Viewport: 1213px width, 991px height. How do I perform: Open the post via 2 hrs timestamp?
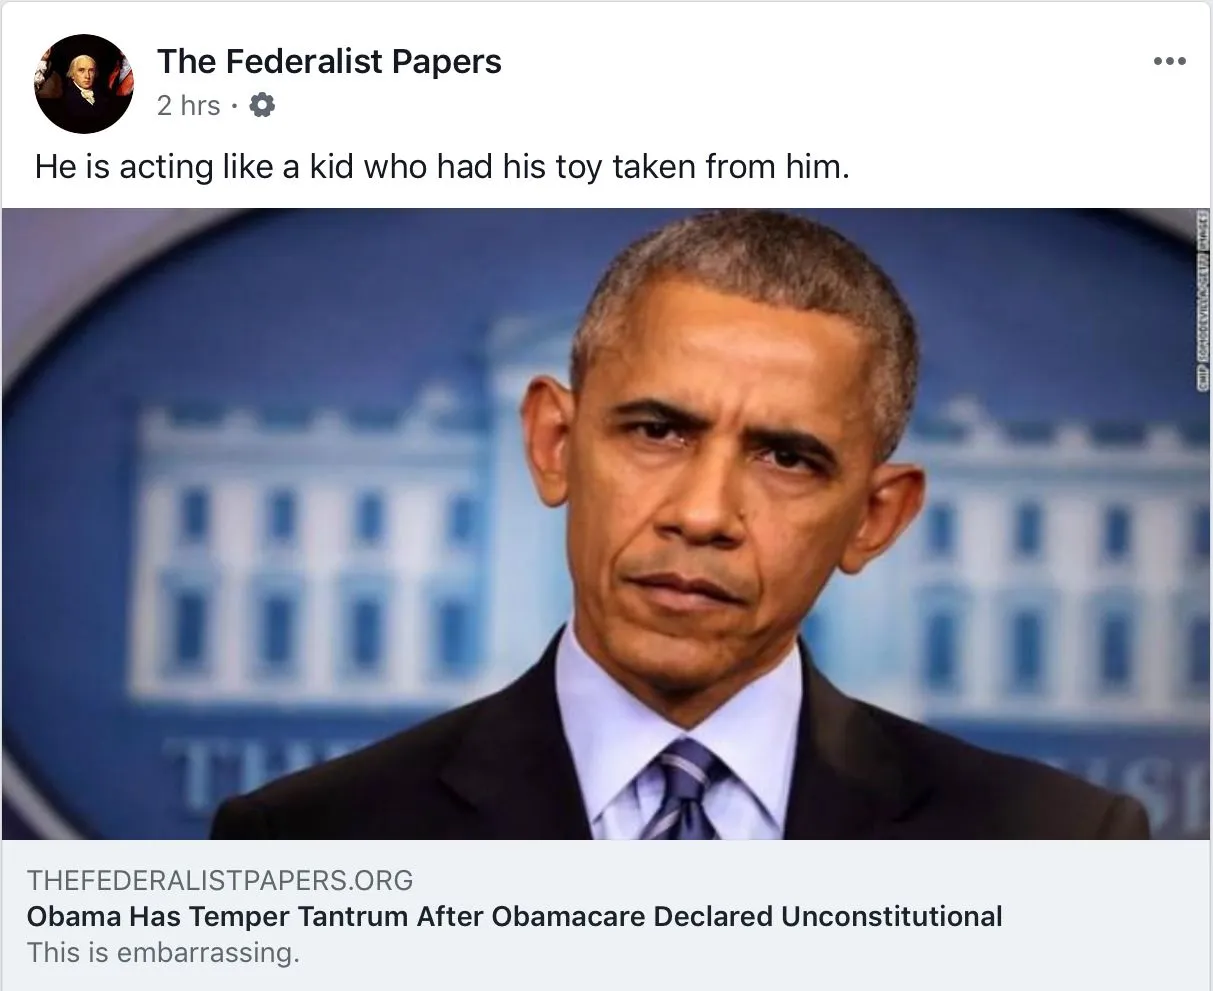(x=188, y=105)
